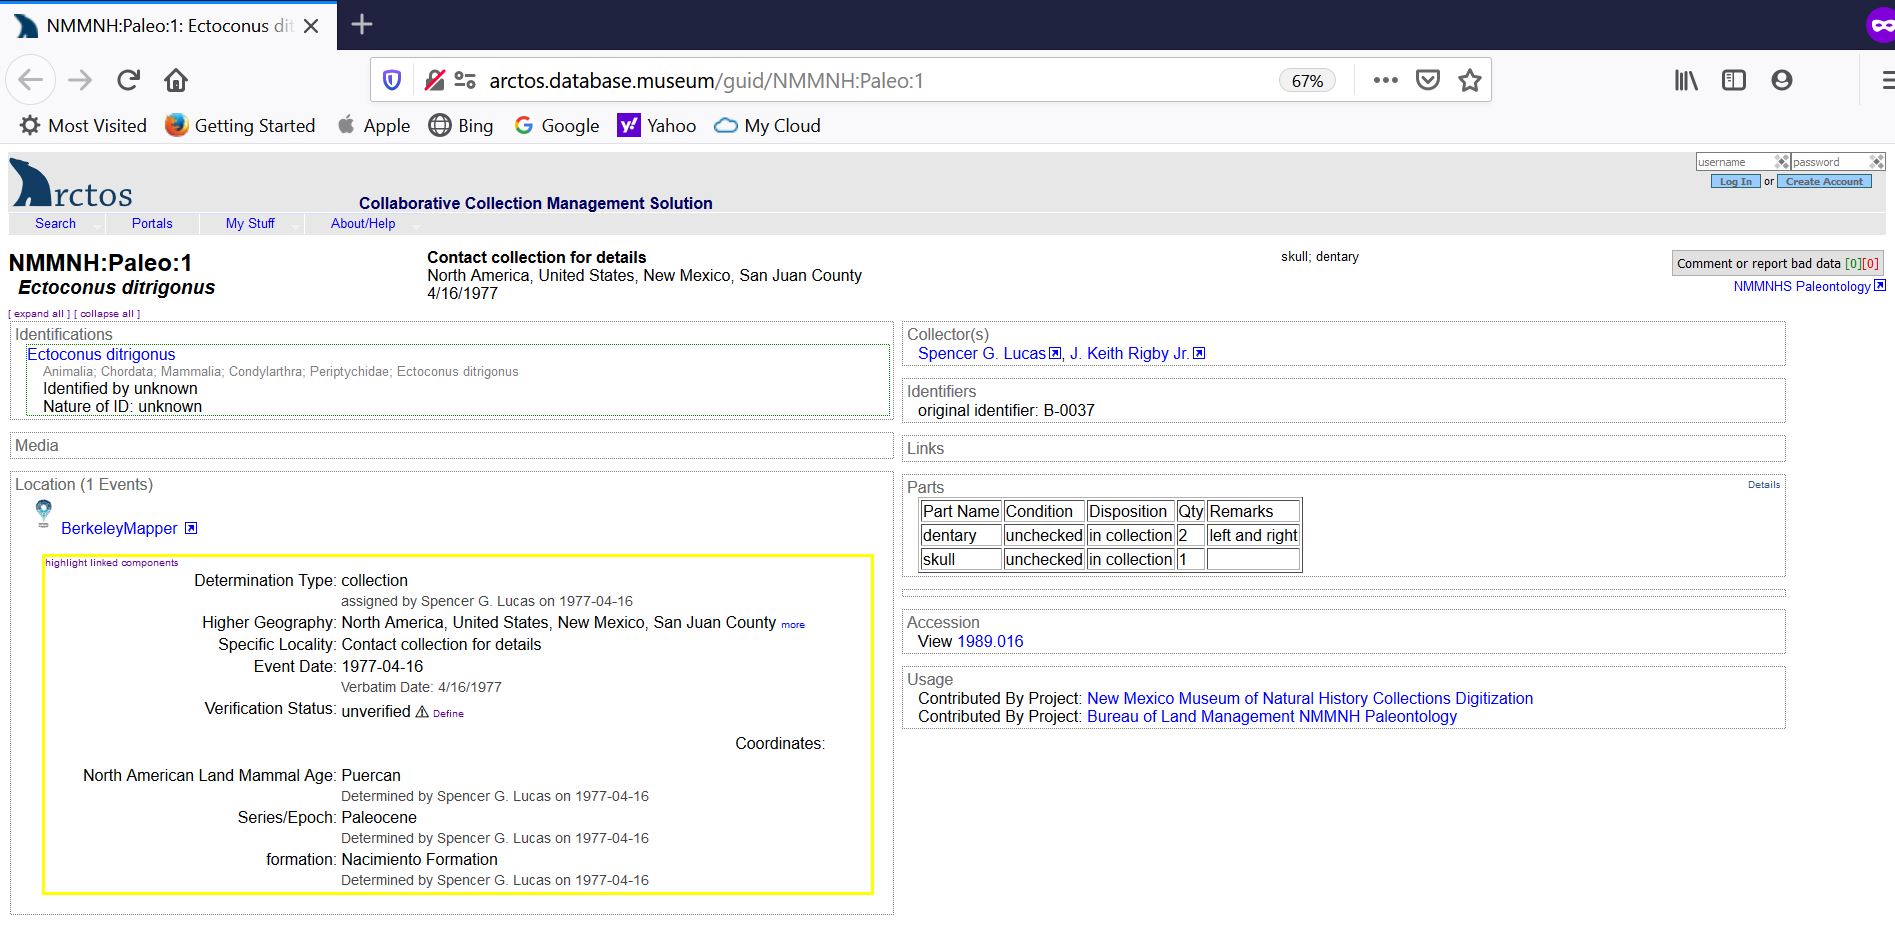Click the map pin icon under Location
The image size is (1895, 927).
click(x=43, y=513)
